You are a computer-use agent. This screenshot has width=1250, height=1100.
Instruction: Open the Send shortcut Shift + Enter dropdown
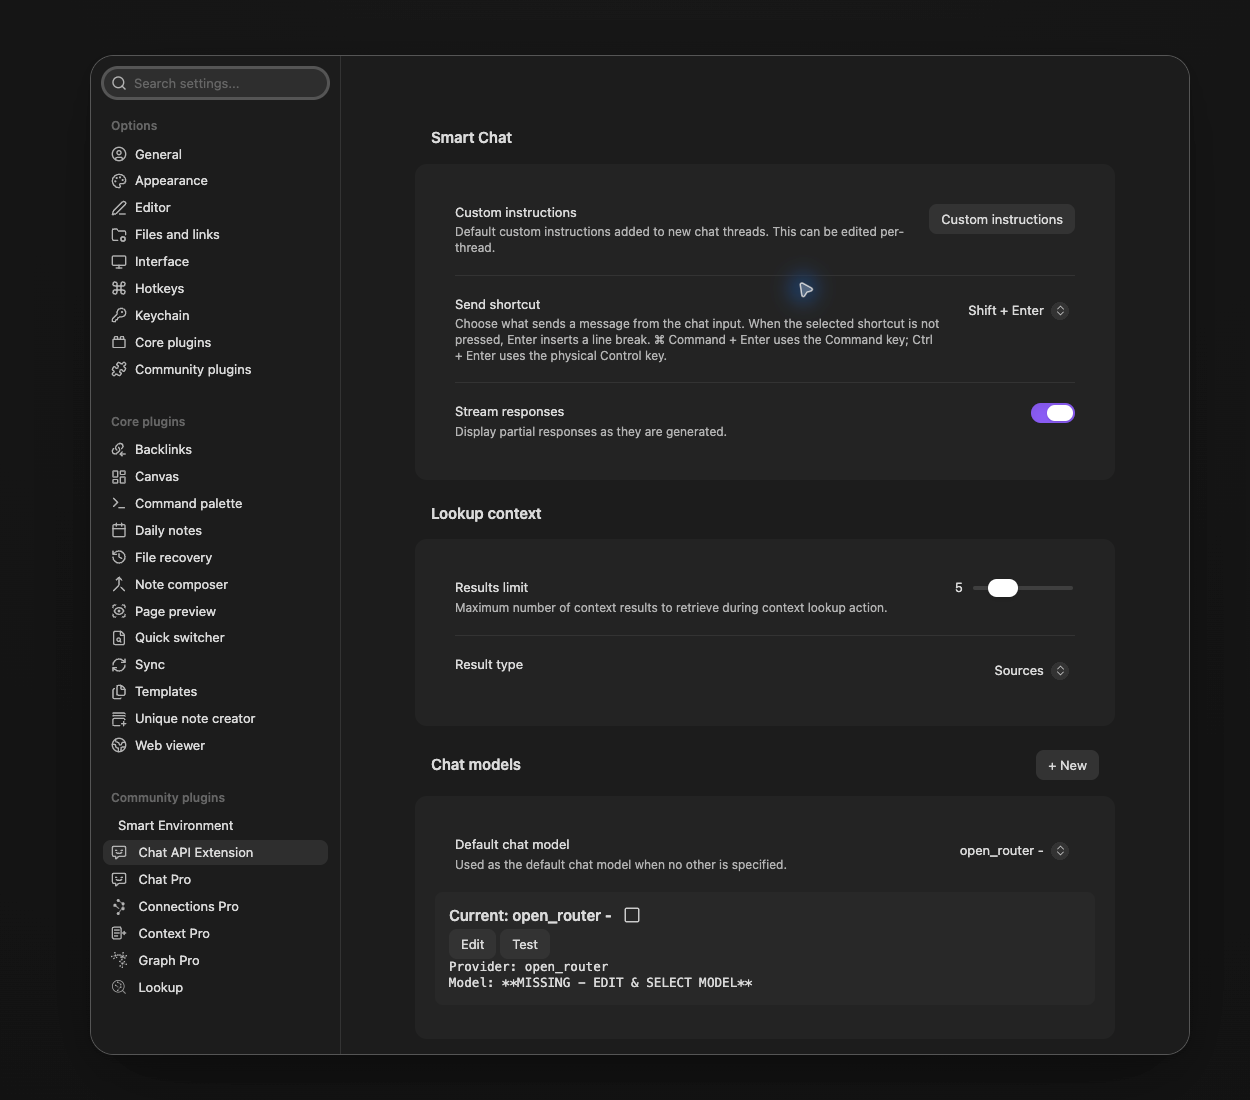[1018, 311]
